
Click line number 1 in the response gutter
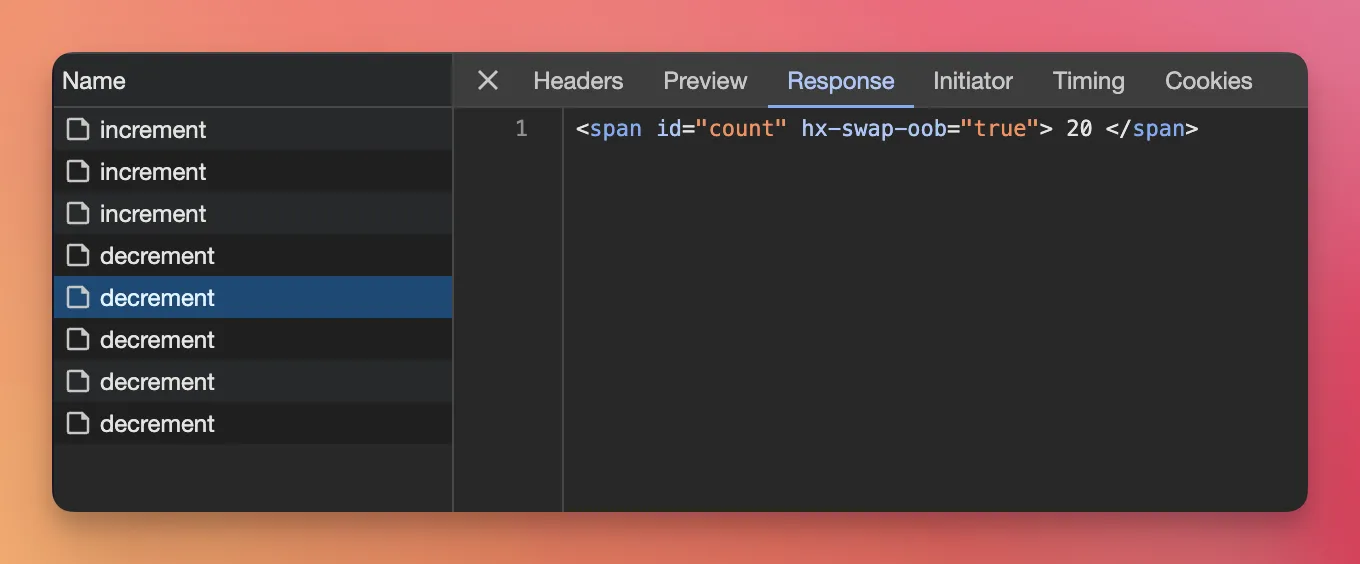click(x=521, y=129)
